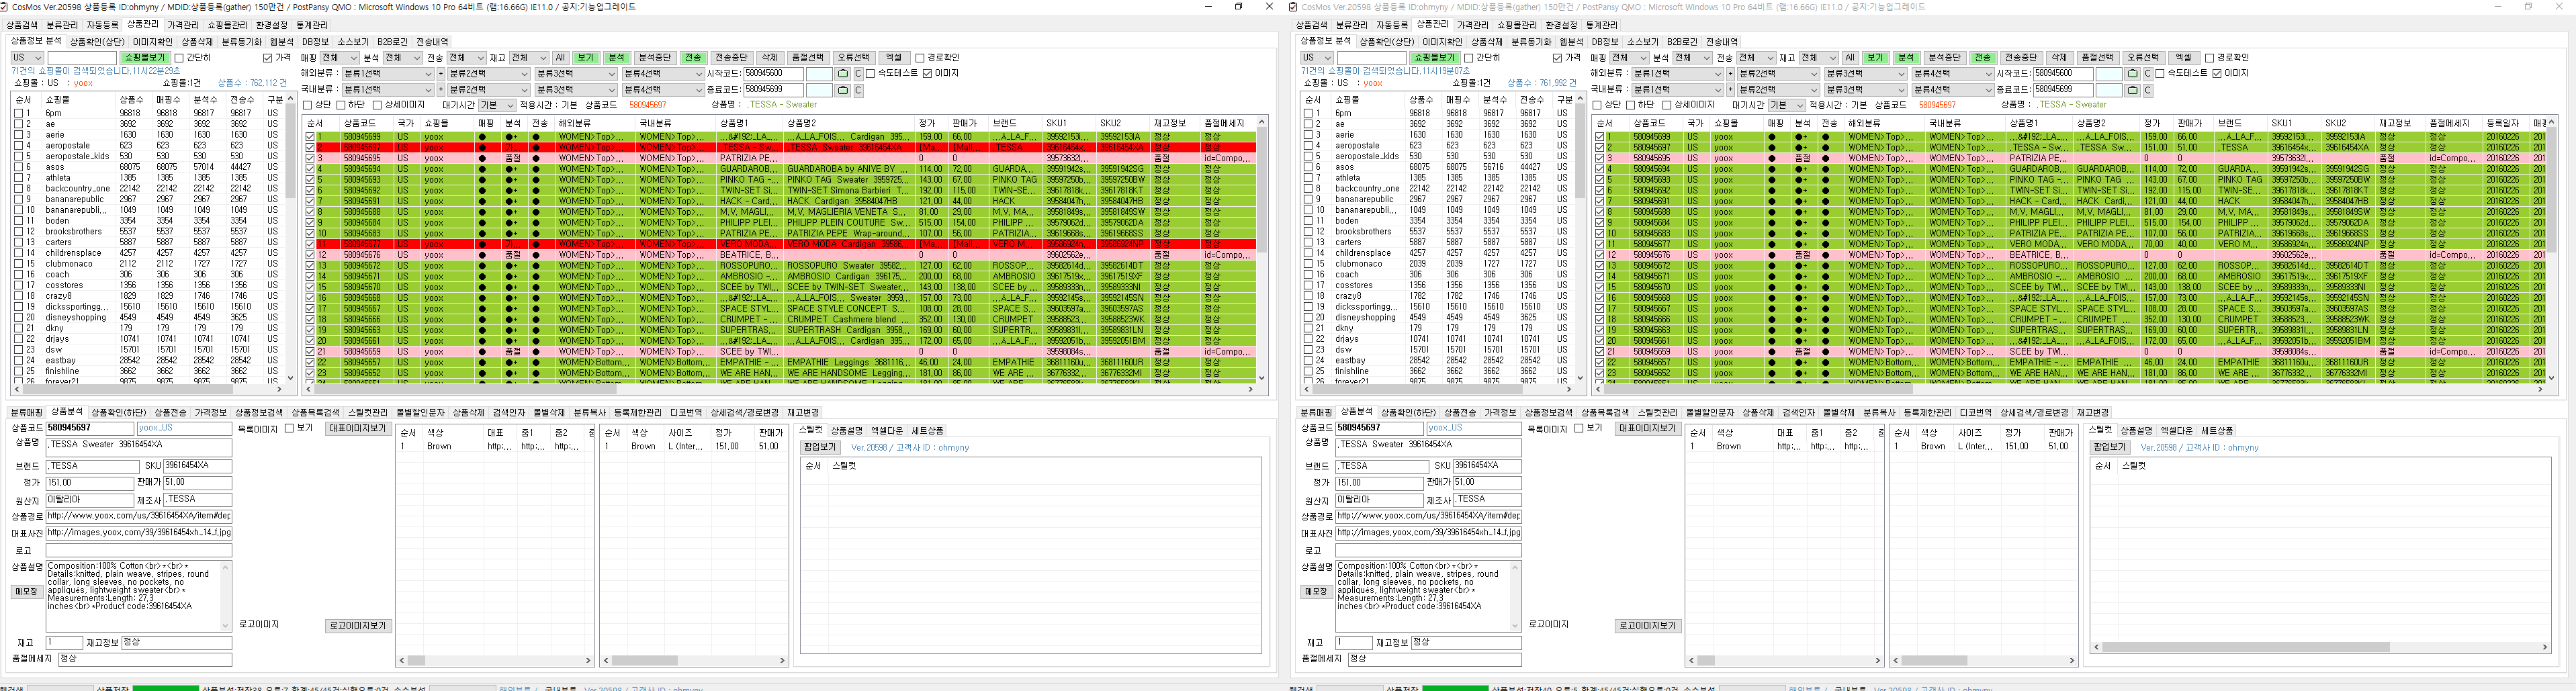This screenshot has width=2576, height=691.
Task: Click the green 상품저장 progress bar in left window
Action: coord(165,688)
